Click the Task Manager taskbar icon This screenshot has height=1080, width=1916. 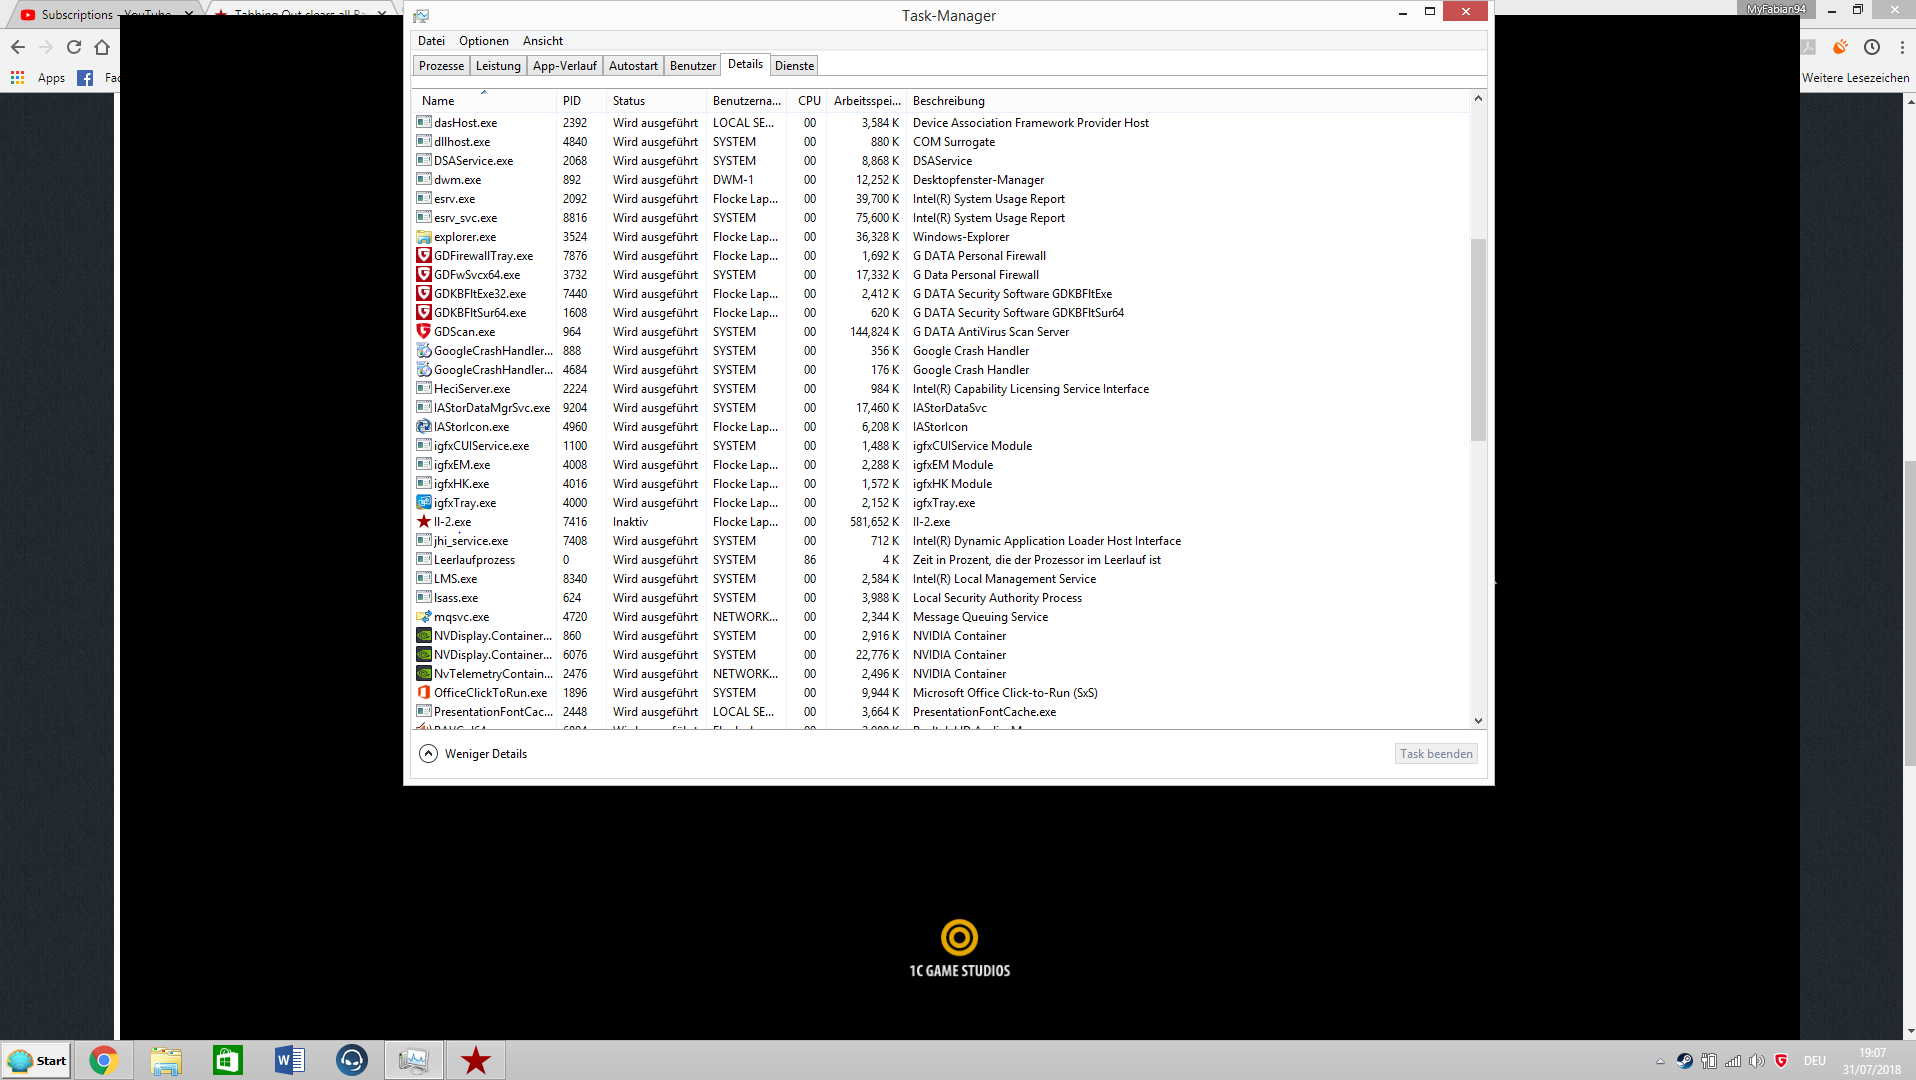click(414, 1060)
